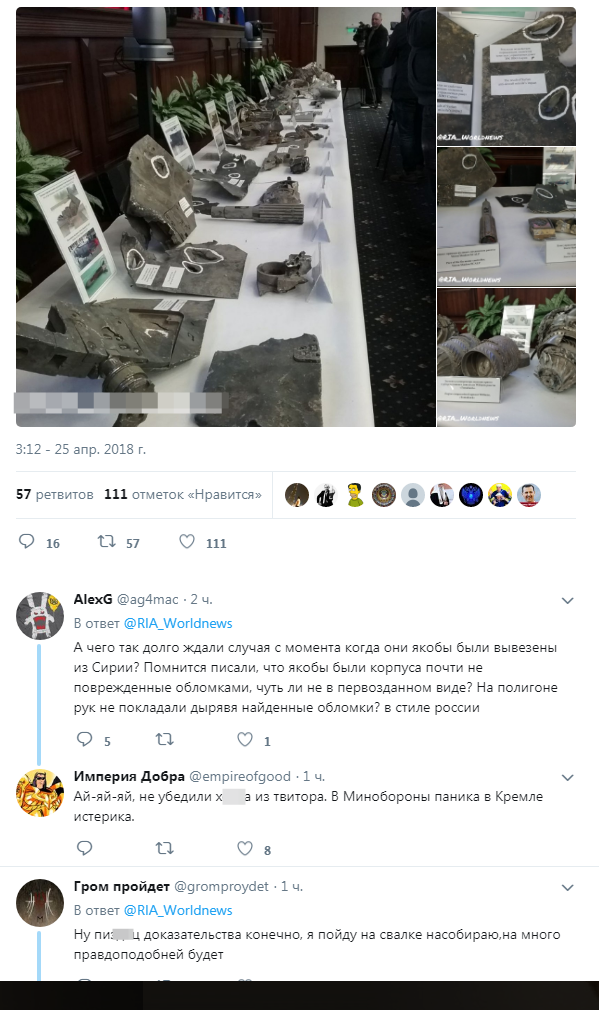Screen dimensions: 599x1010
Task: Open large photo of debris table
Action: (x=225, y=217)
